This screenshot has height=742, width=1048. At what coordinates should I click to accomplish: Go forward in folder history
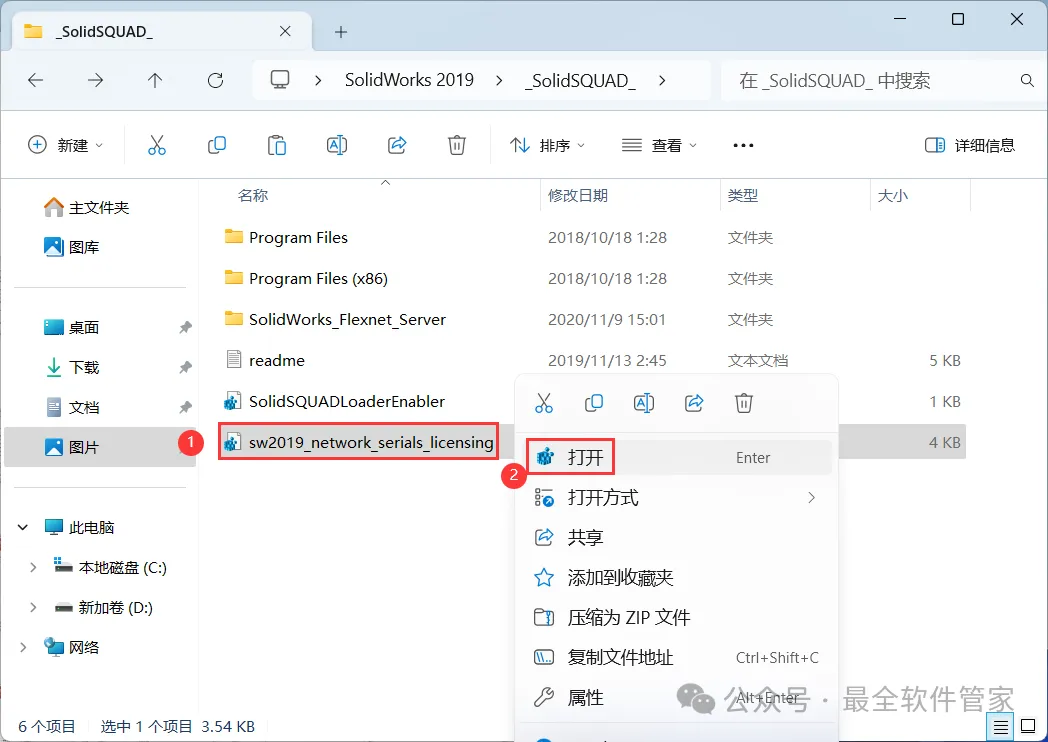96,81
